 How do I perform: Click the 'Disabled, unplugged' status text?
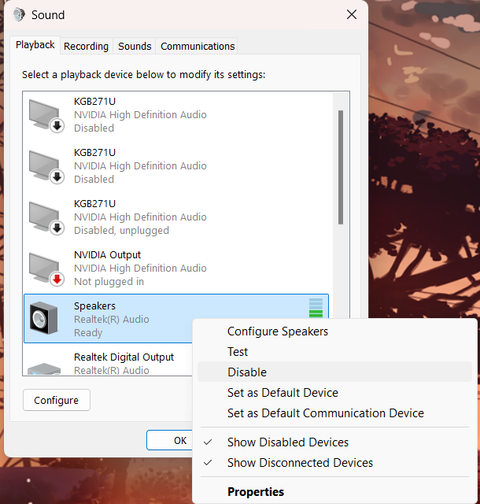click(x=121, y=230)
